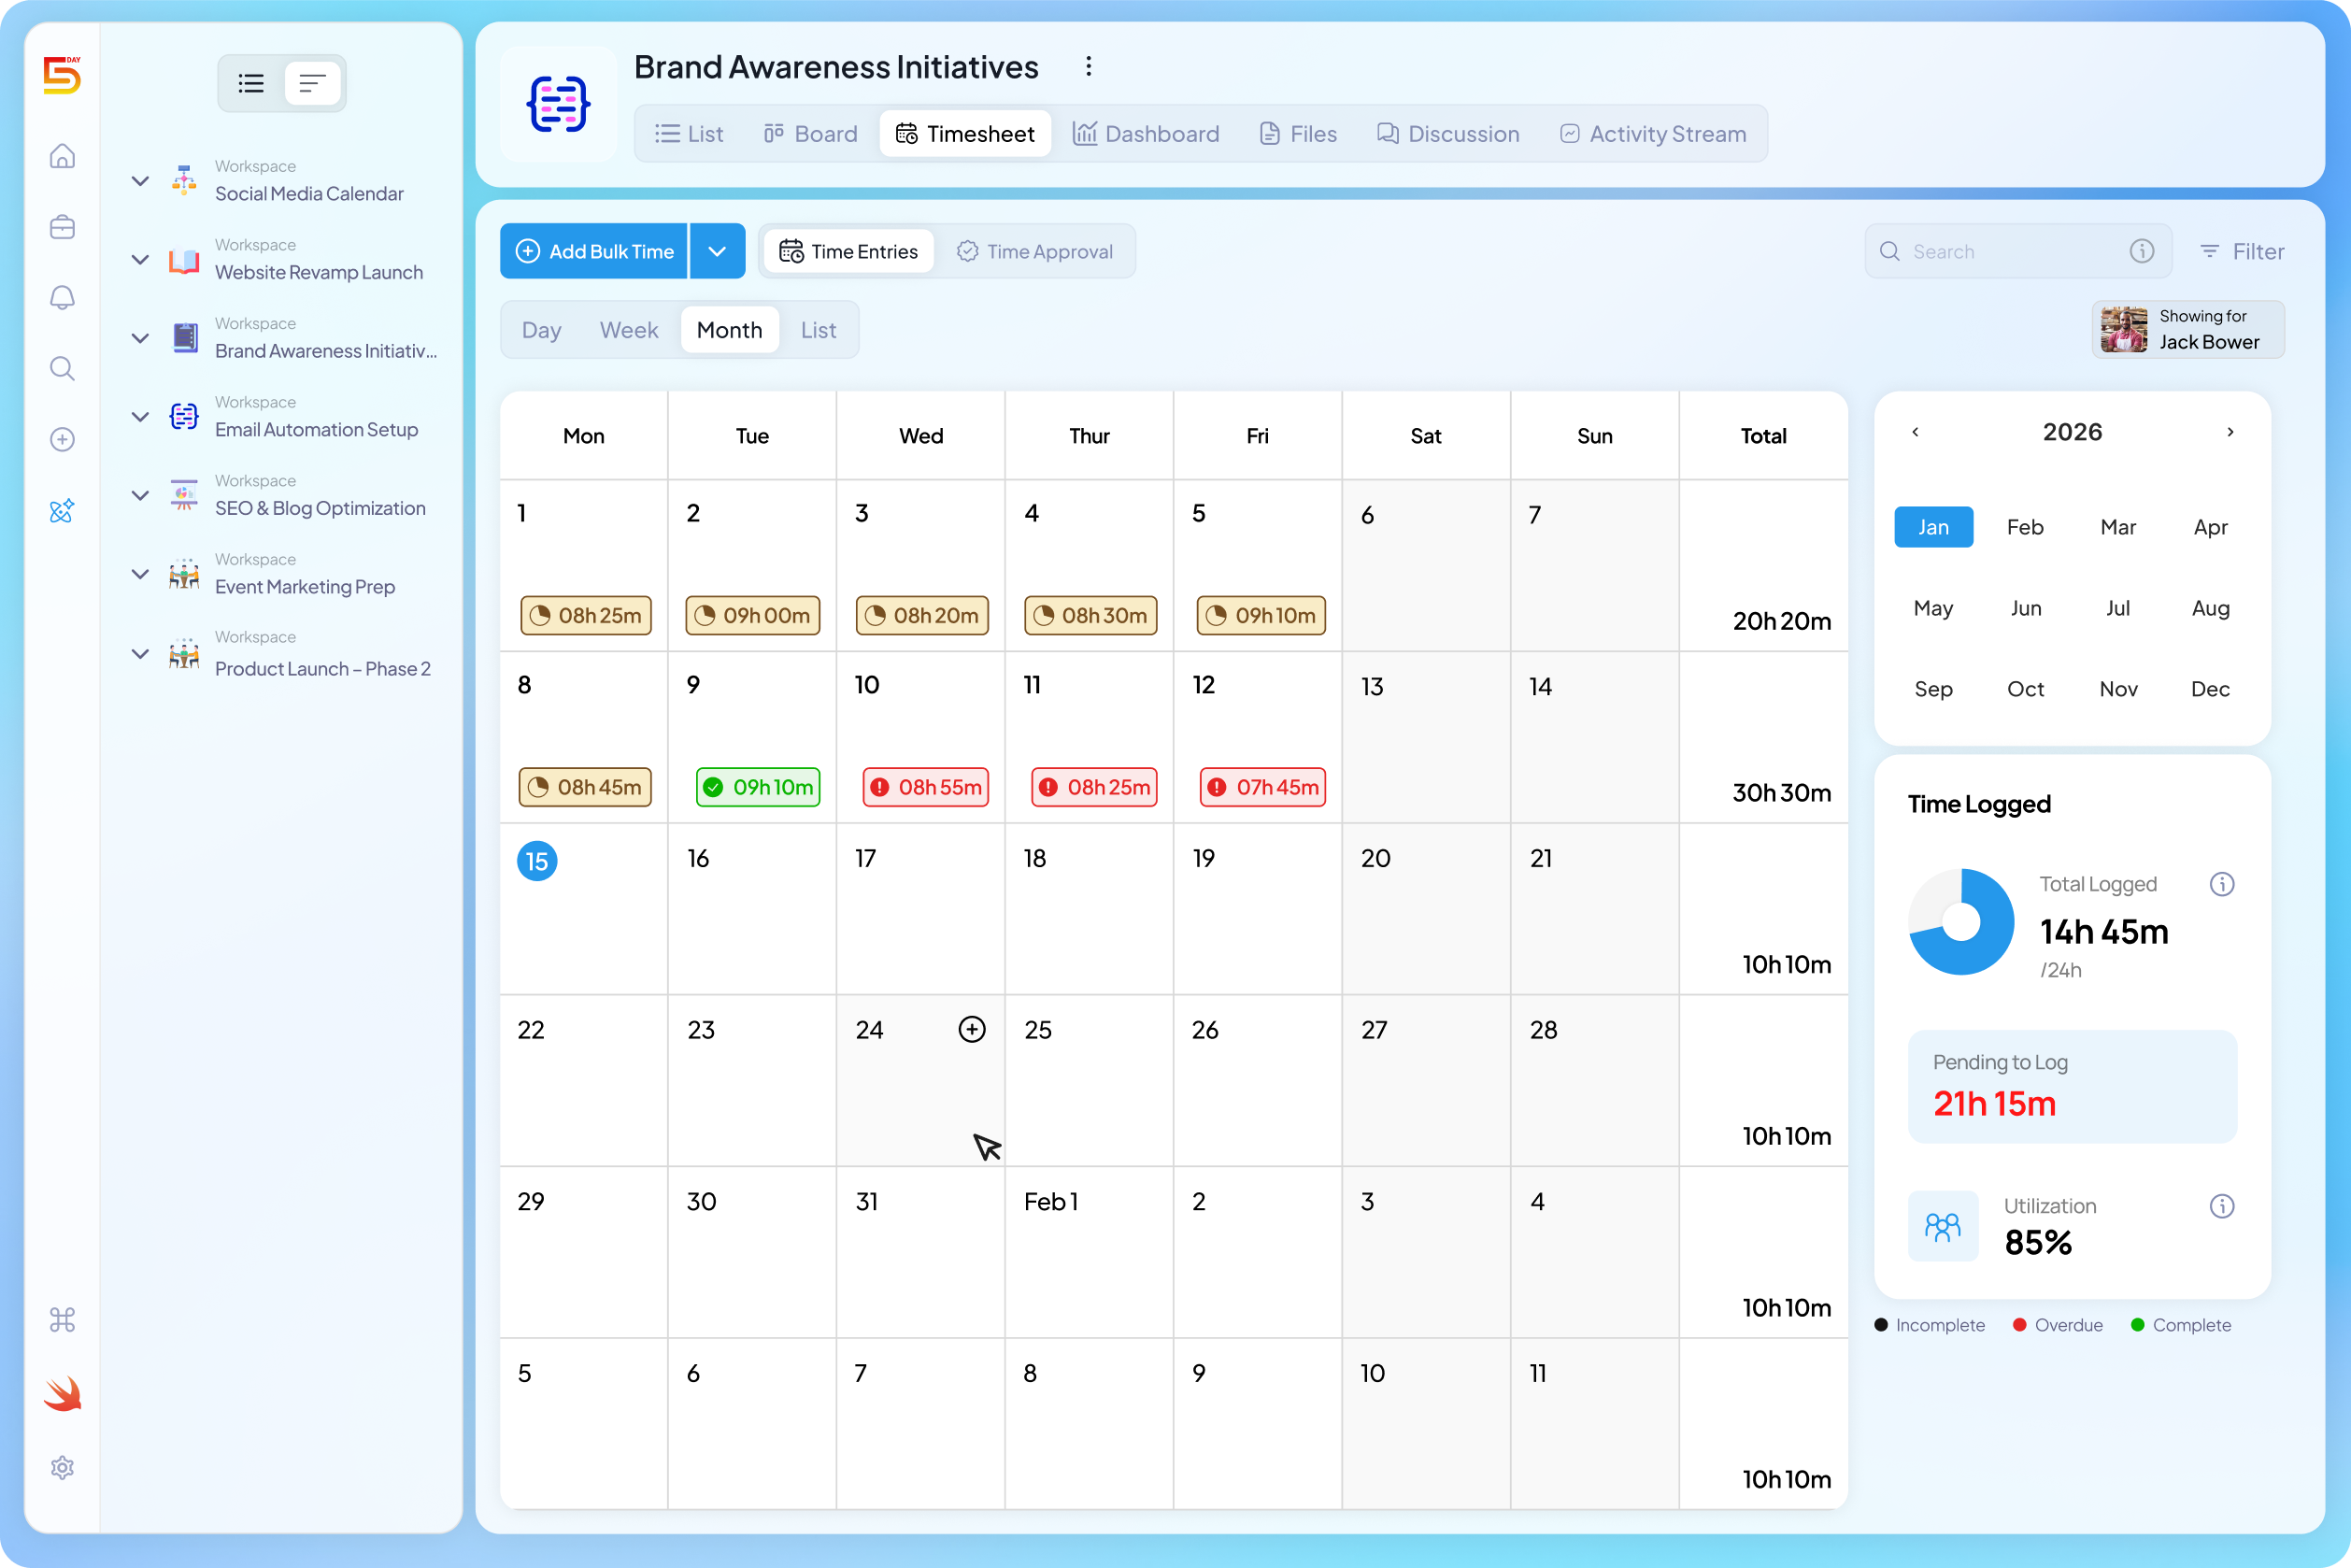Click the search magnifier in left rail
Viewport: 2351px width, 1568px height.
62,368
